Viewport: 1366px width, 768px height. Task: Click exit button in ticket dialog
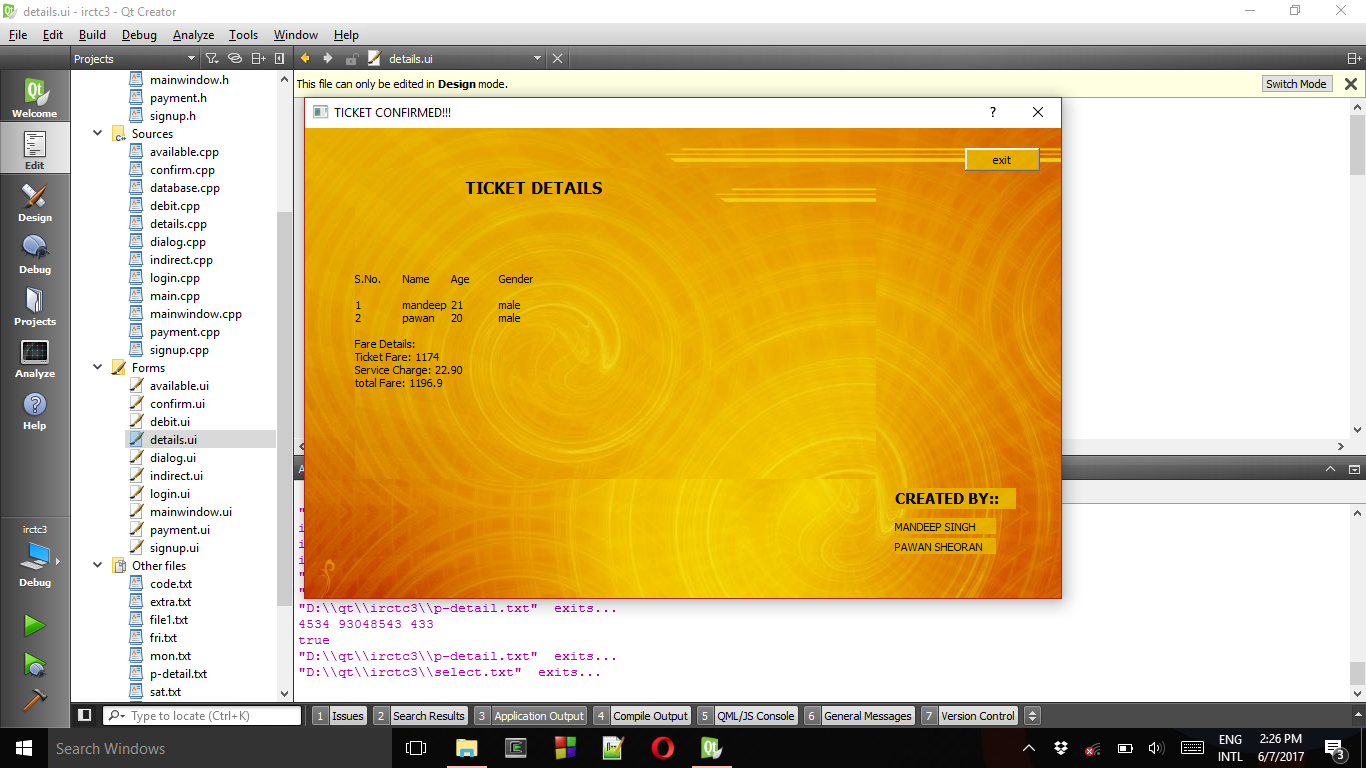1002,160
